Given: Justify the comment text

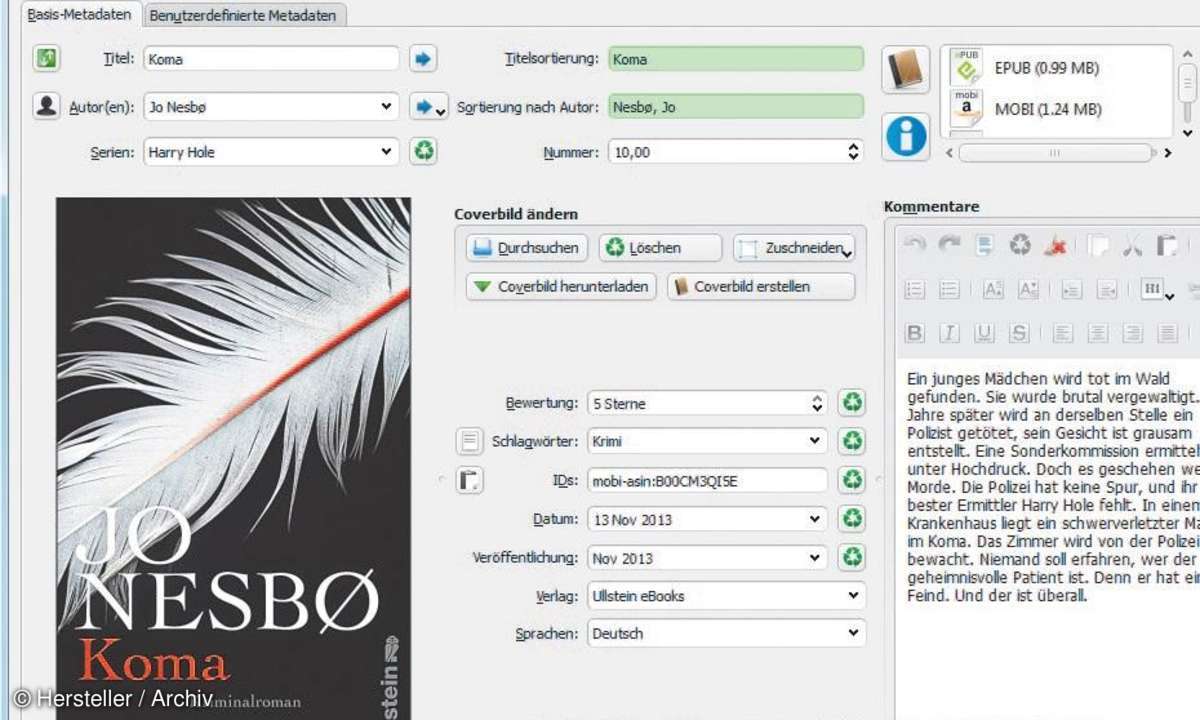Looking at the screenshot, I should pyautogui.click(x=1167, y=333).
